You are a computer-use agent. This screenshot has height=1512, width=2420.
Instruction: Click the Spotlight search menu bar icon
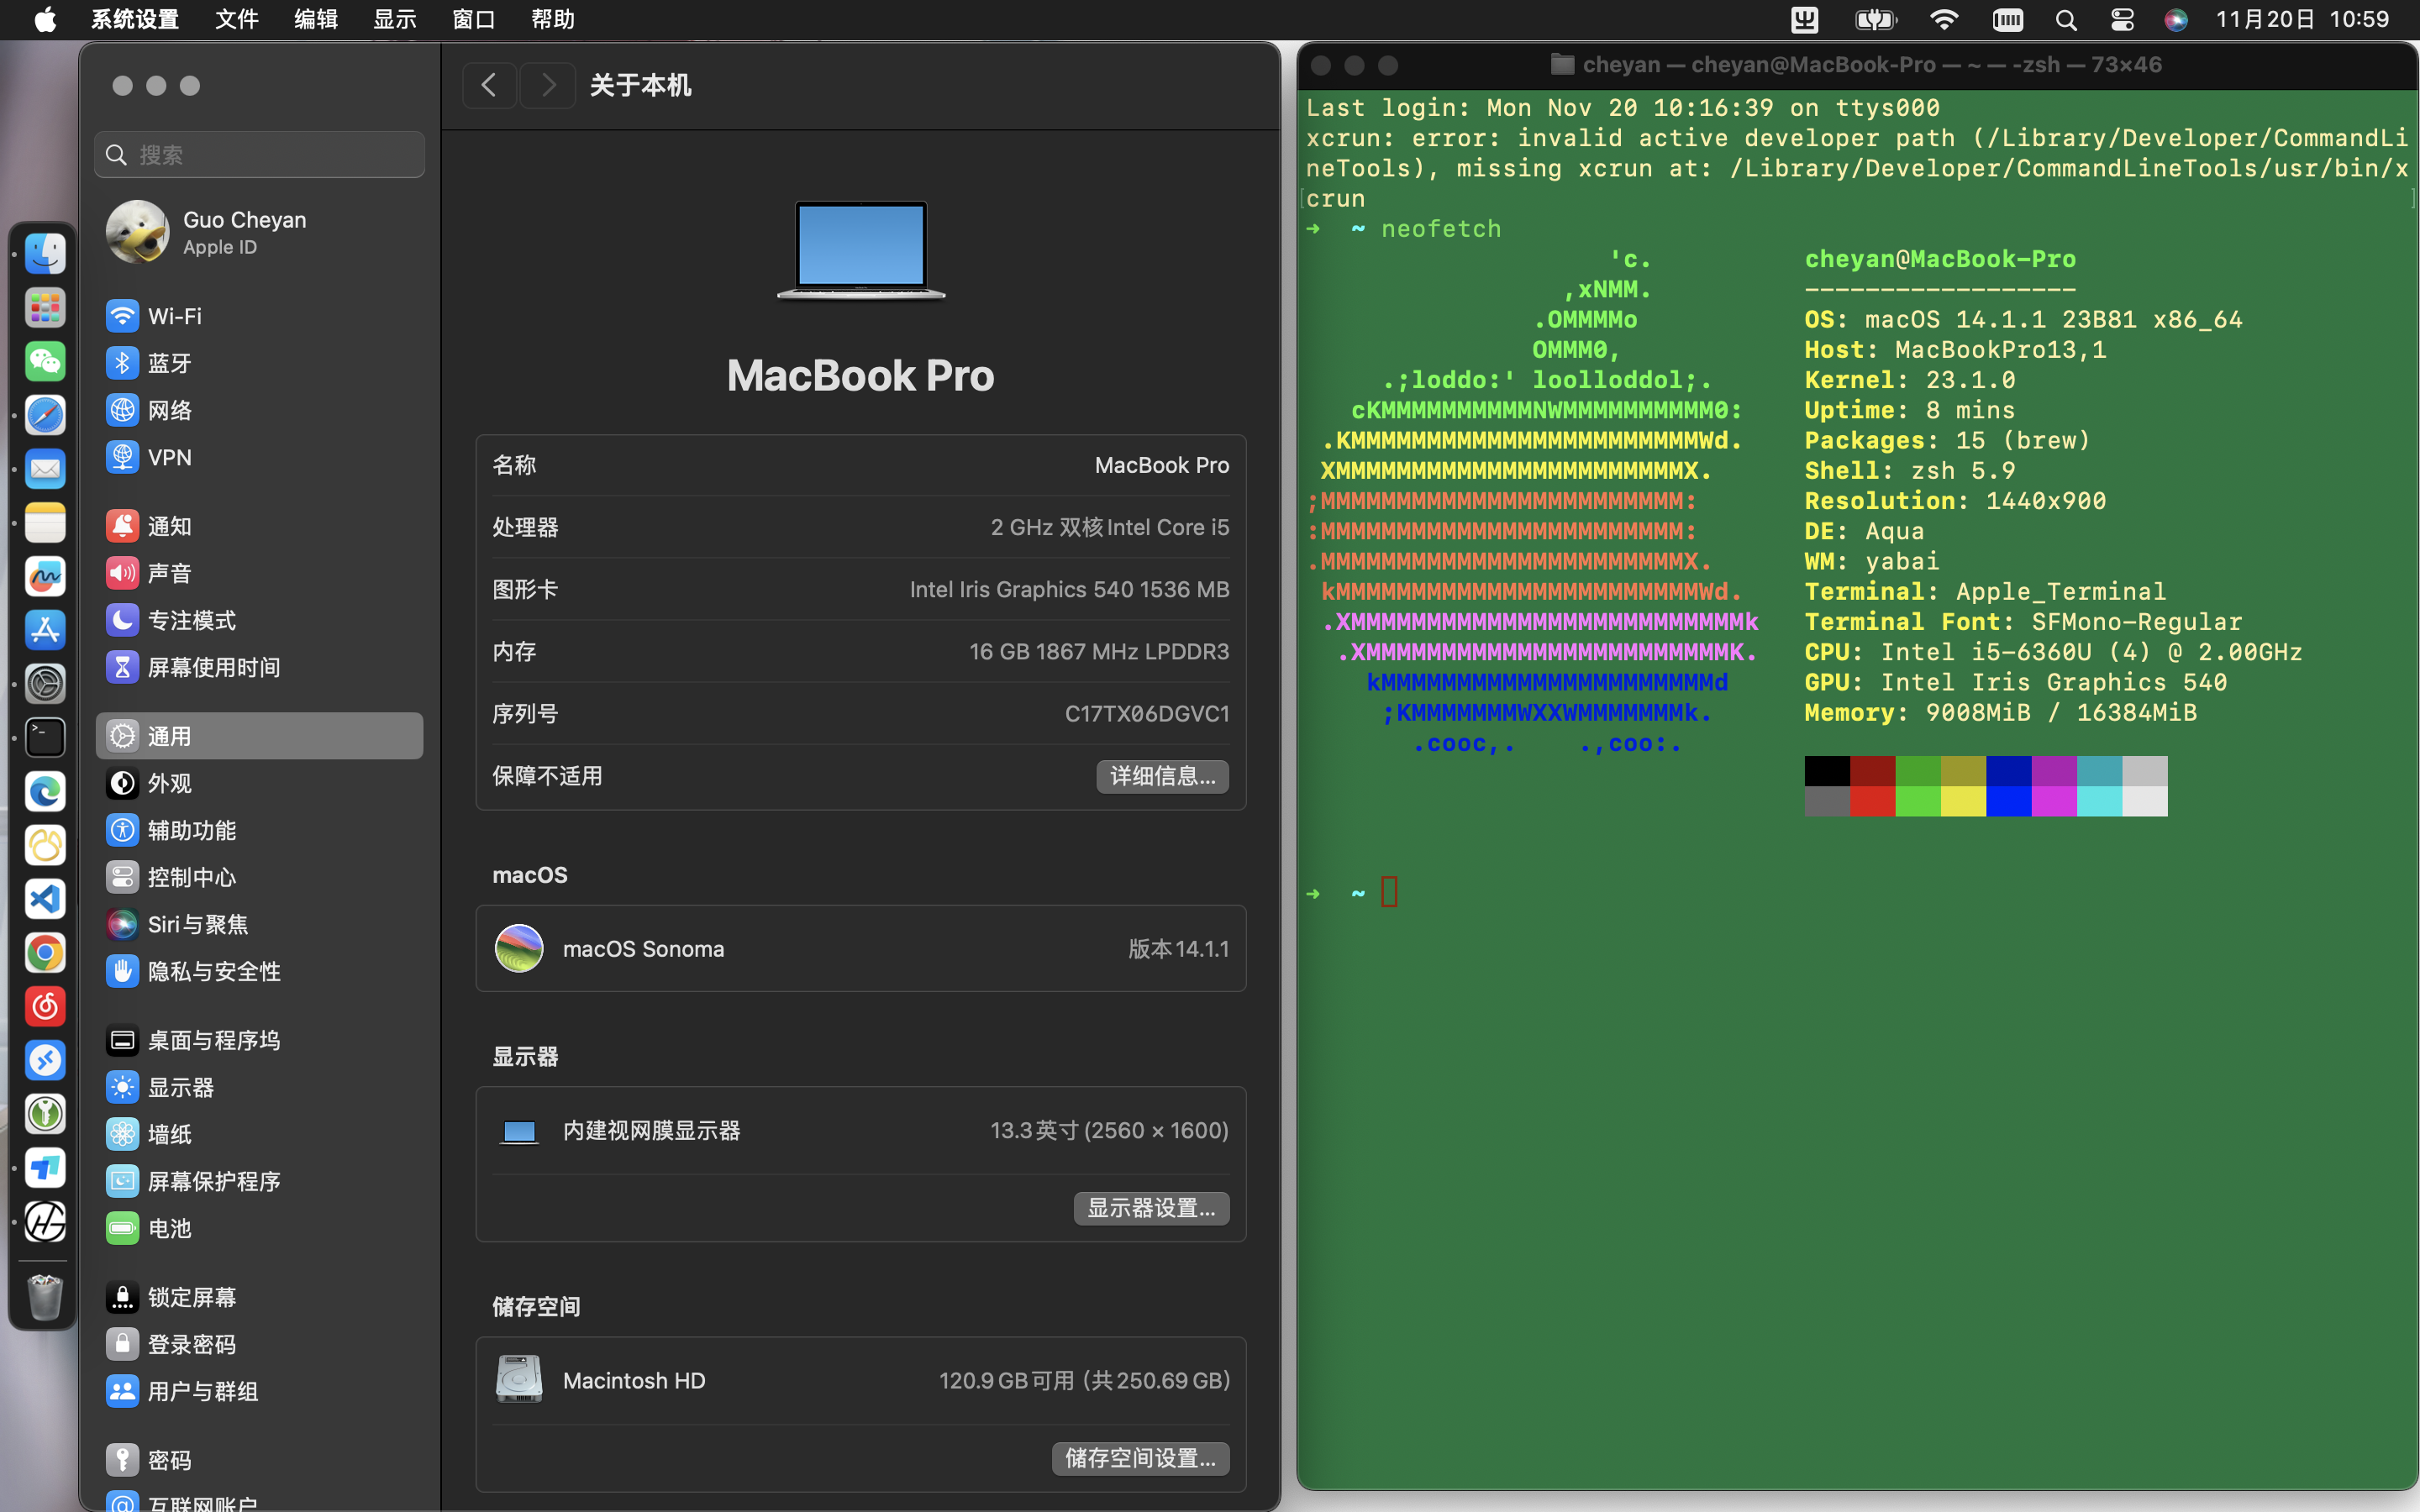[x=2066, y=20]
